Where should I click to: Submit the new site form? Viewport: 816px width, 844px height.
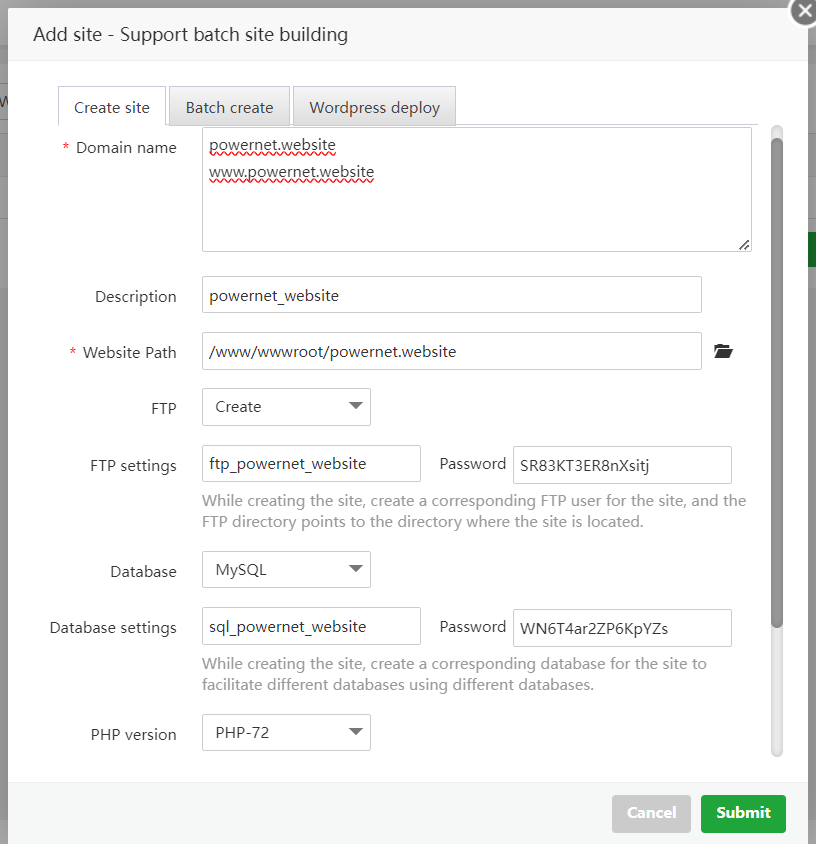pos(743,813)
